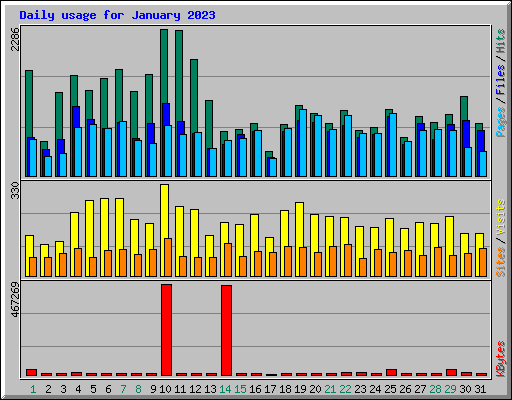Click the tall red KBytes bar for day 14
512x400 pixels.
pyautogui.click(x=226, y=330)
